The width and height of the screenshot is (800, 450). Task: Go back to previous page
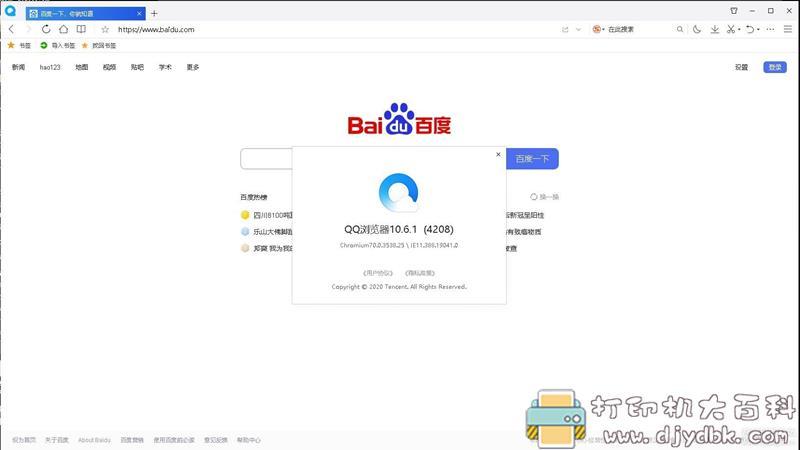[11, 29]
